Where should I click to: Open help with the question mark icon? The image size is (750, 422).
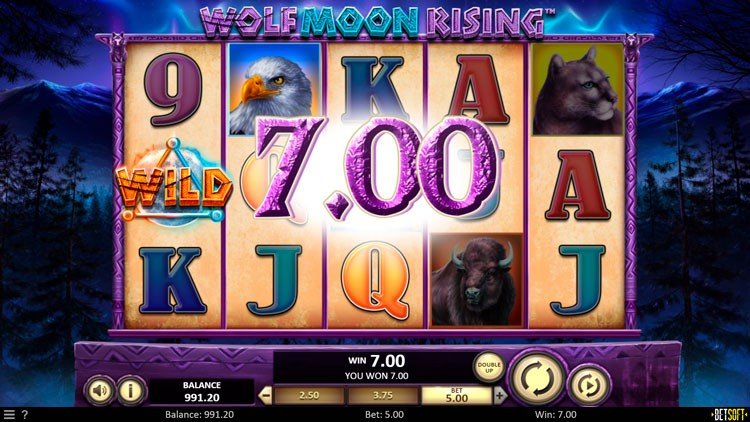pos(25,415)
